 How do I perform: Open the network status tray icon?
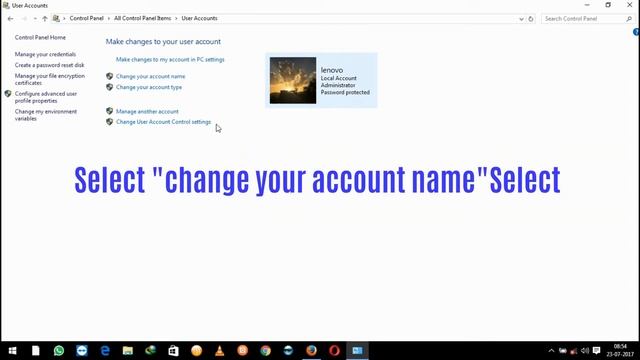573,351
